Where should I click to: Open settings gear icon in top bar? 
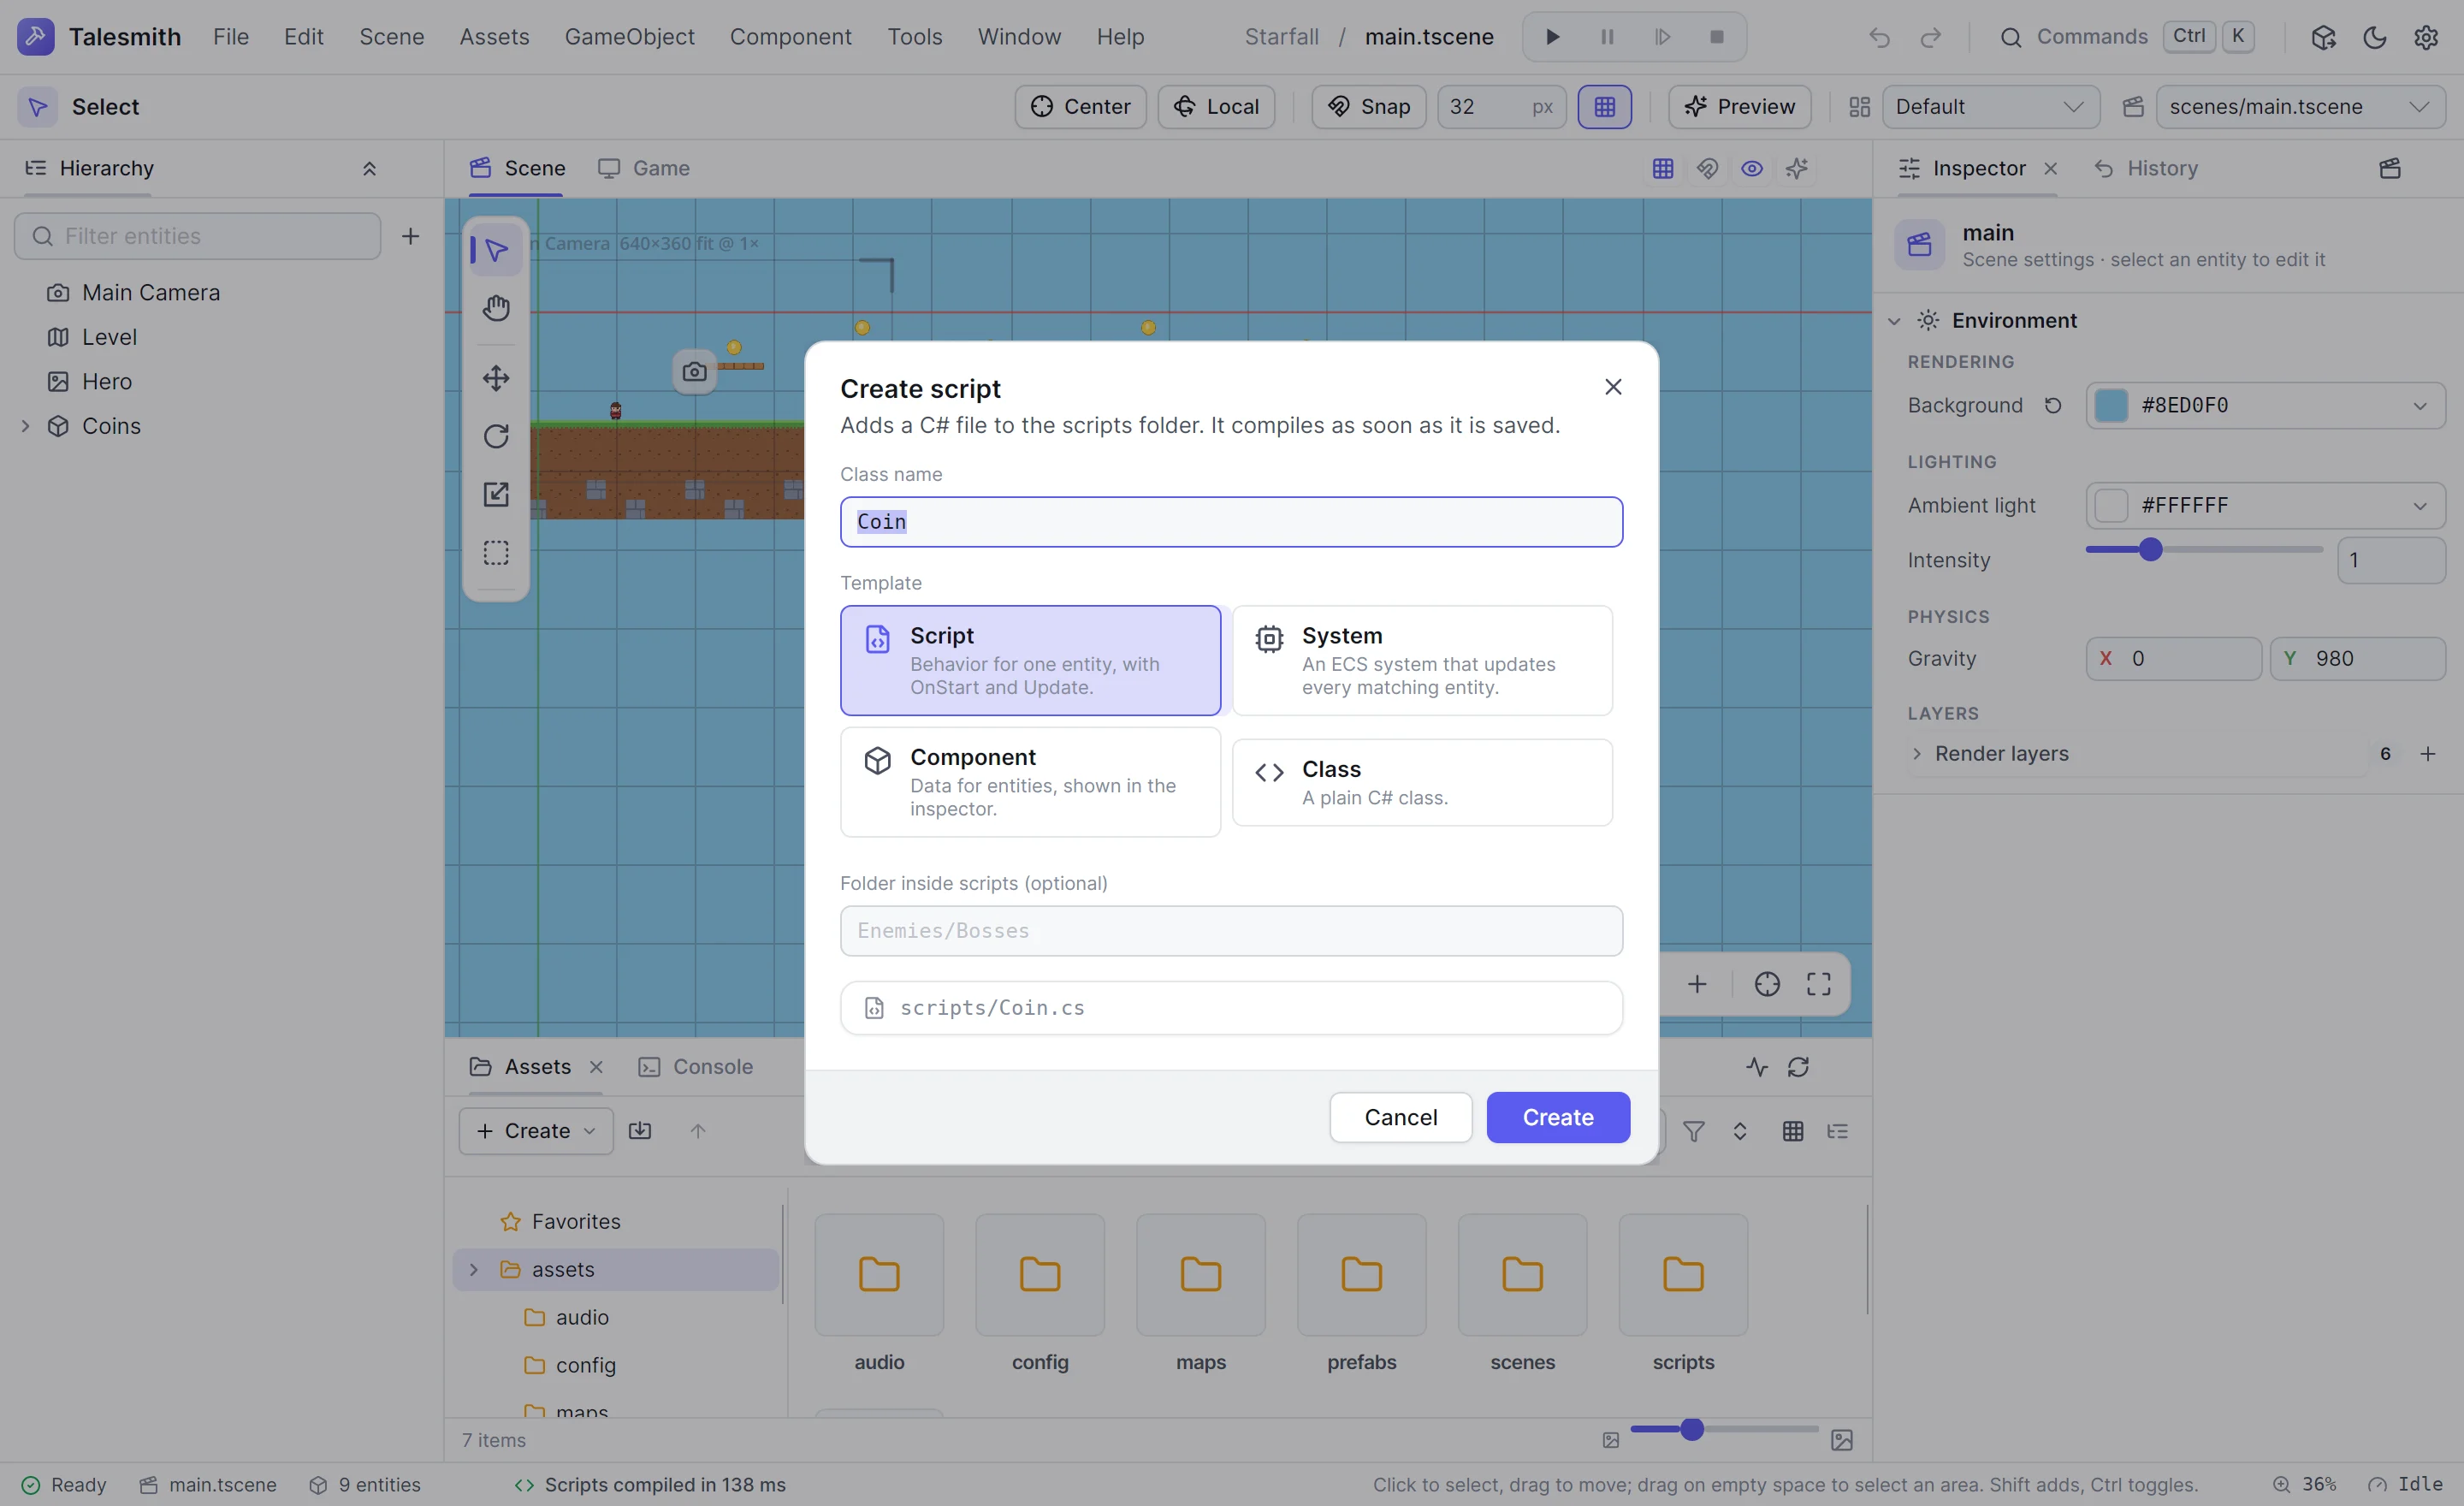(x=2426, y=37)
